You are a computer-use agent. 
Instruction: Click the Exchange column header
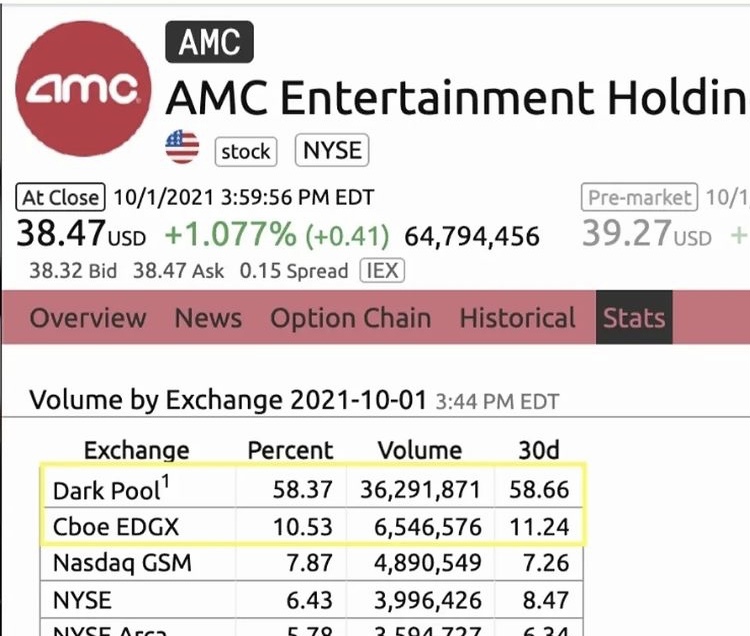[x=136, y=450]
